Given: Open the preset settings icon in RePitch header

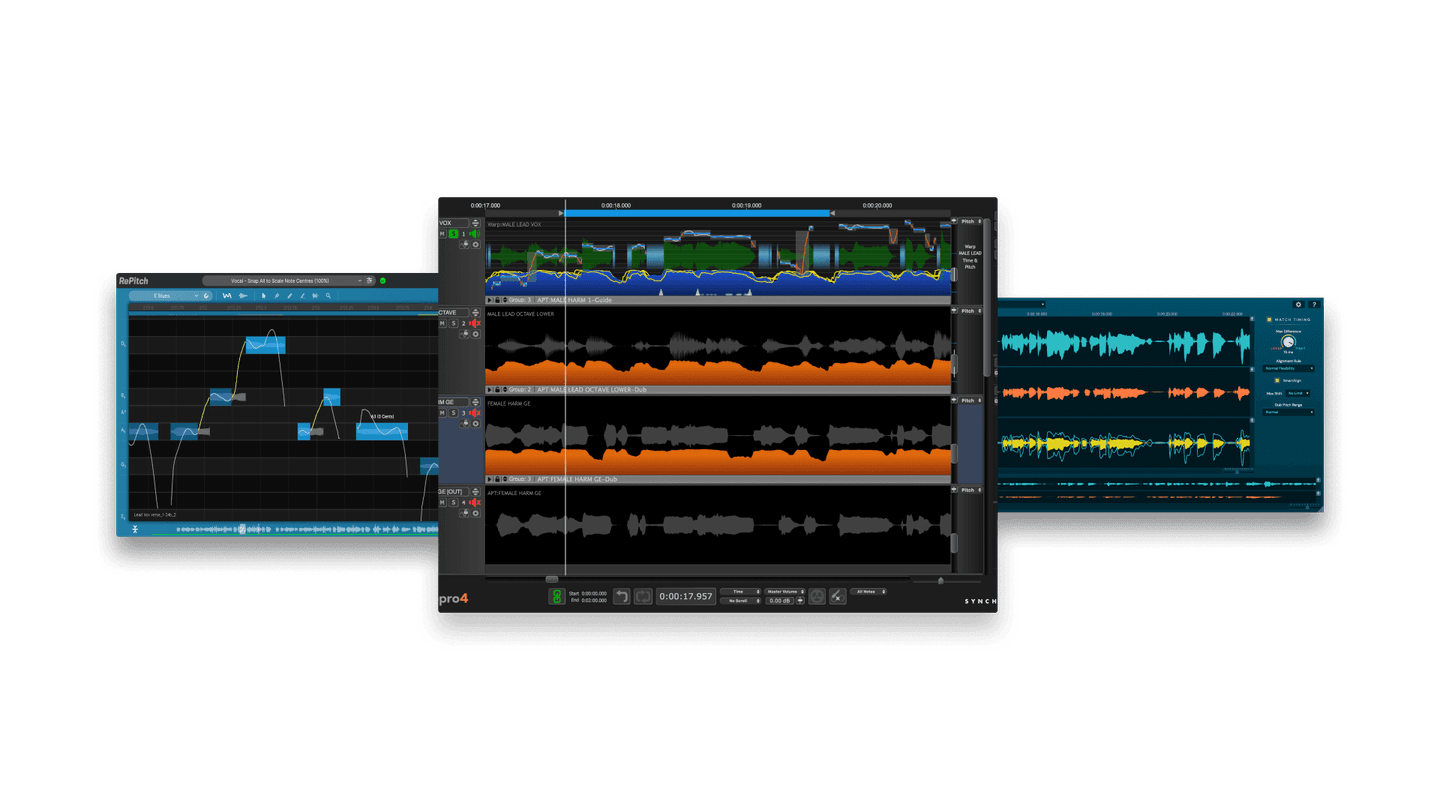Looking at the screenshot, I should [369, 281].
